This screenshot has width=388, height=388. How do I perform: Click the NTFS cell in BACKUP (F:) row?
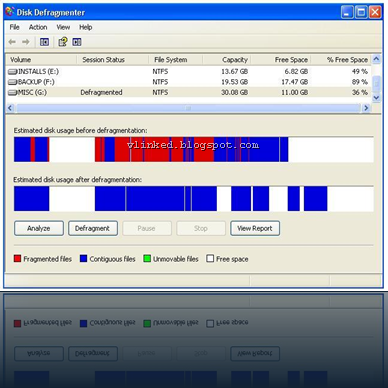point(160,82)
